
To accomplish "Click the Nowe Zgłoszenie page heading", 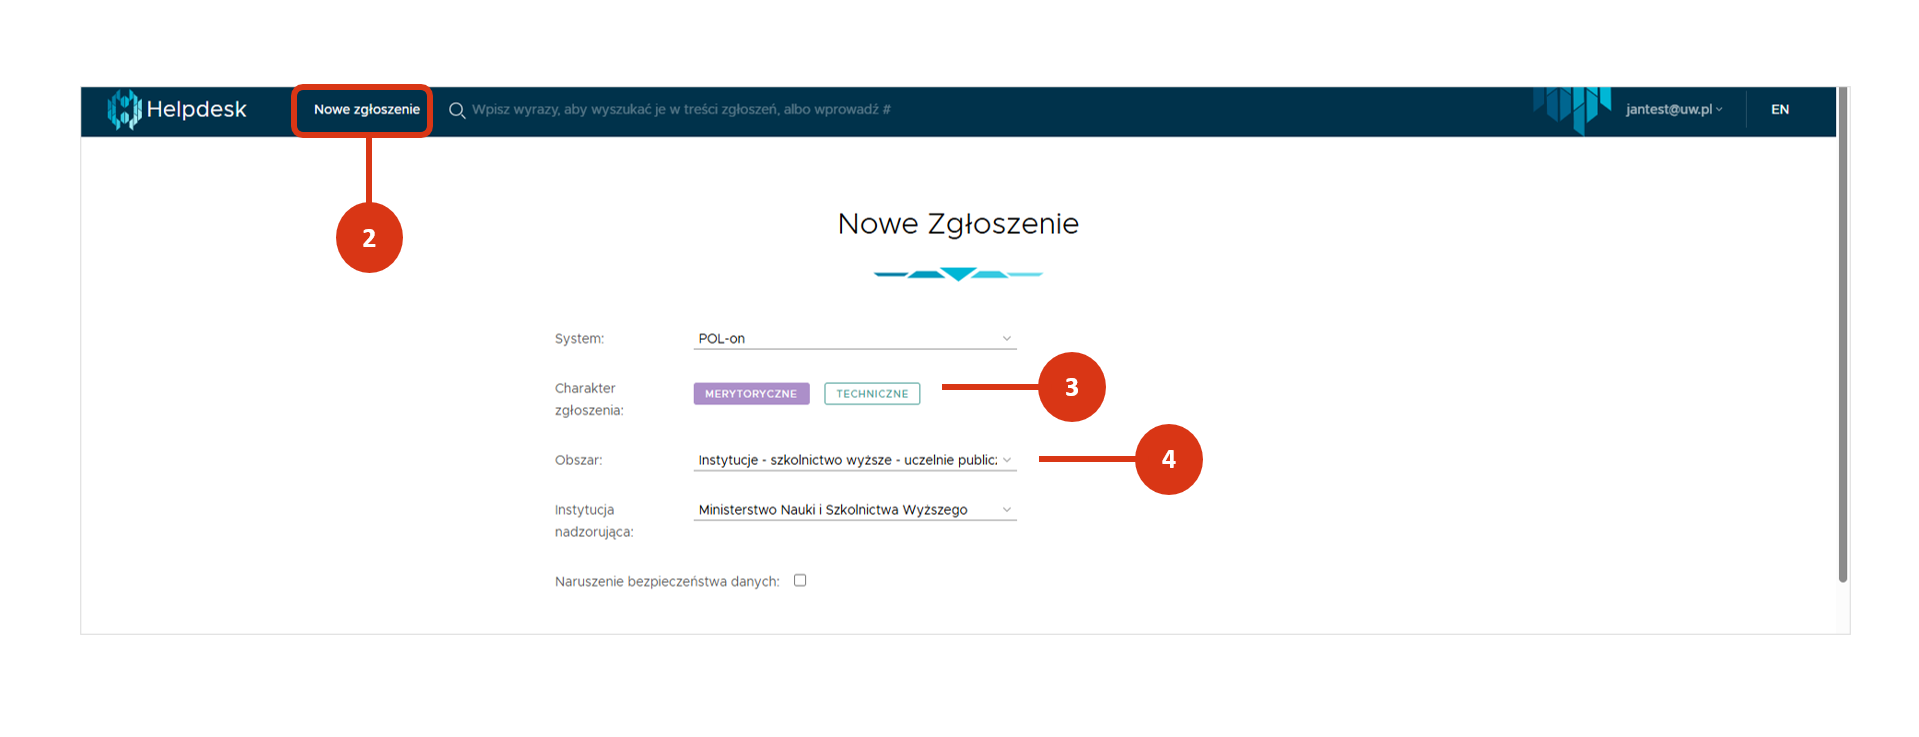I will tap(958, 224).
